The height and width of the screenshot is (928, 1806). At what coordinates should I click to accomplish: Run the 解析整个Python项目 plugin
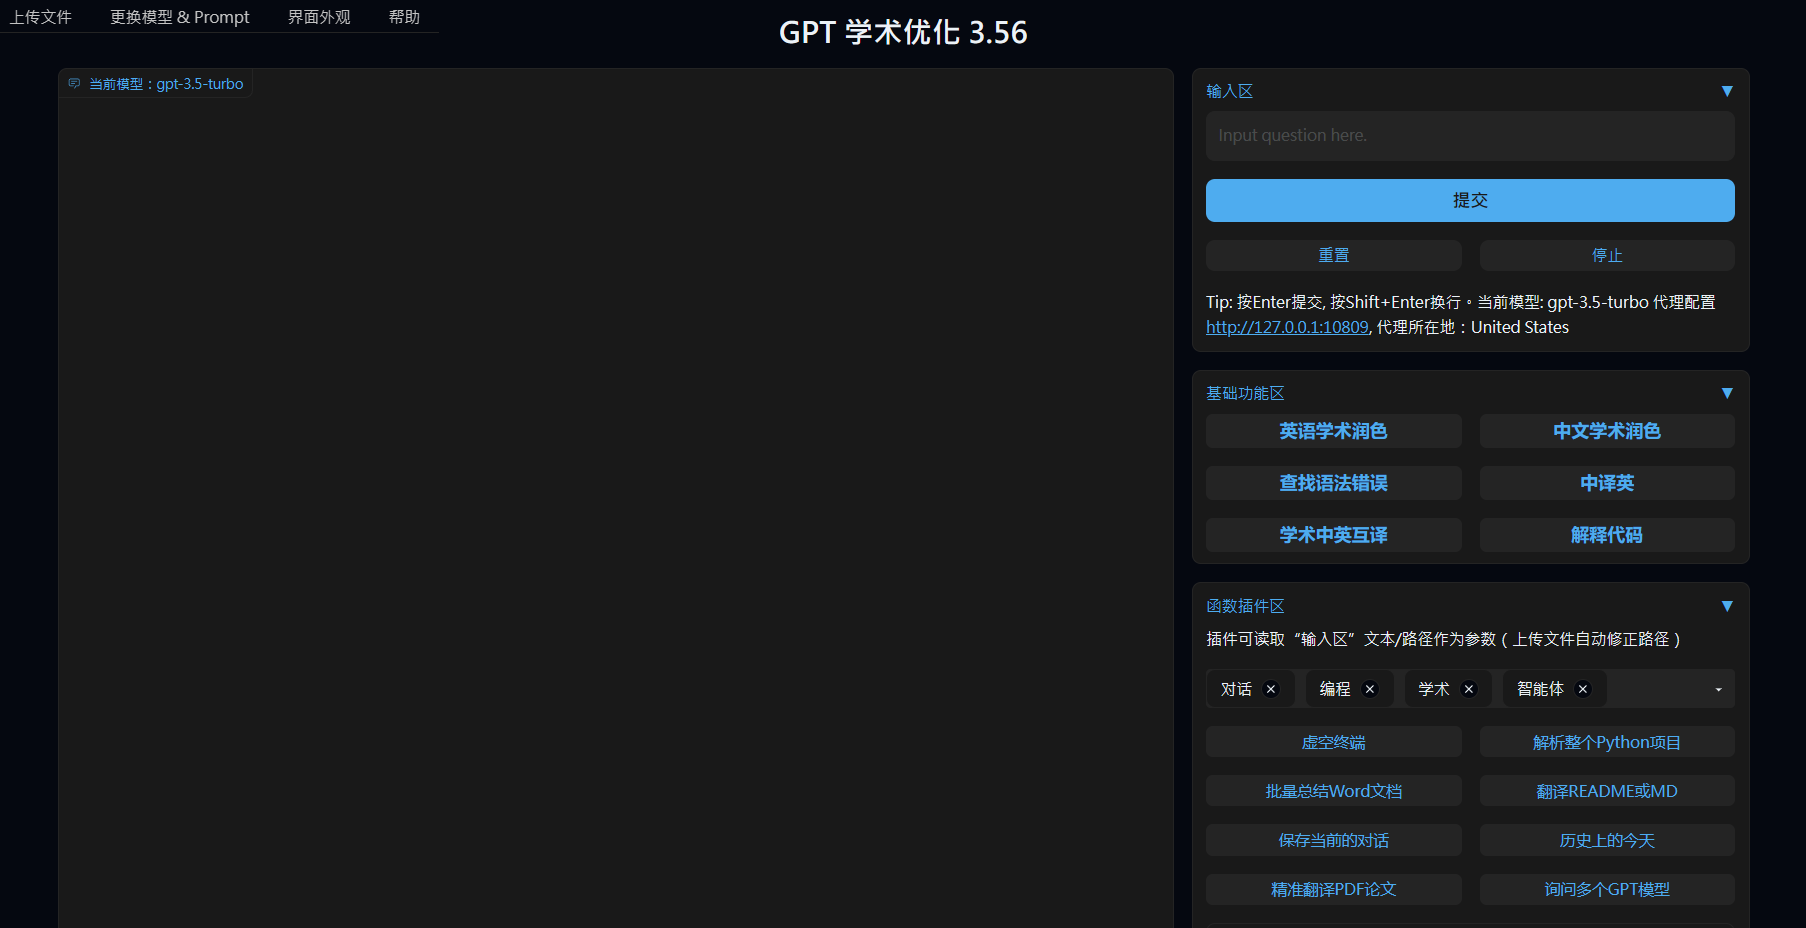pos(1607,742)
